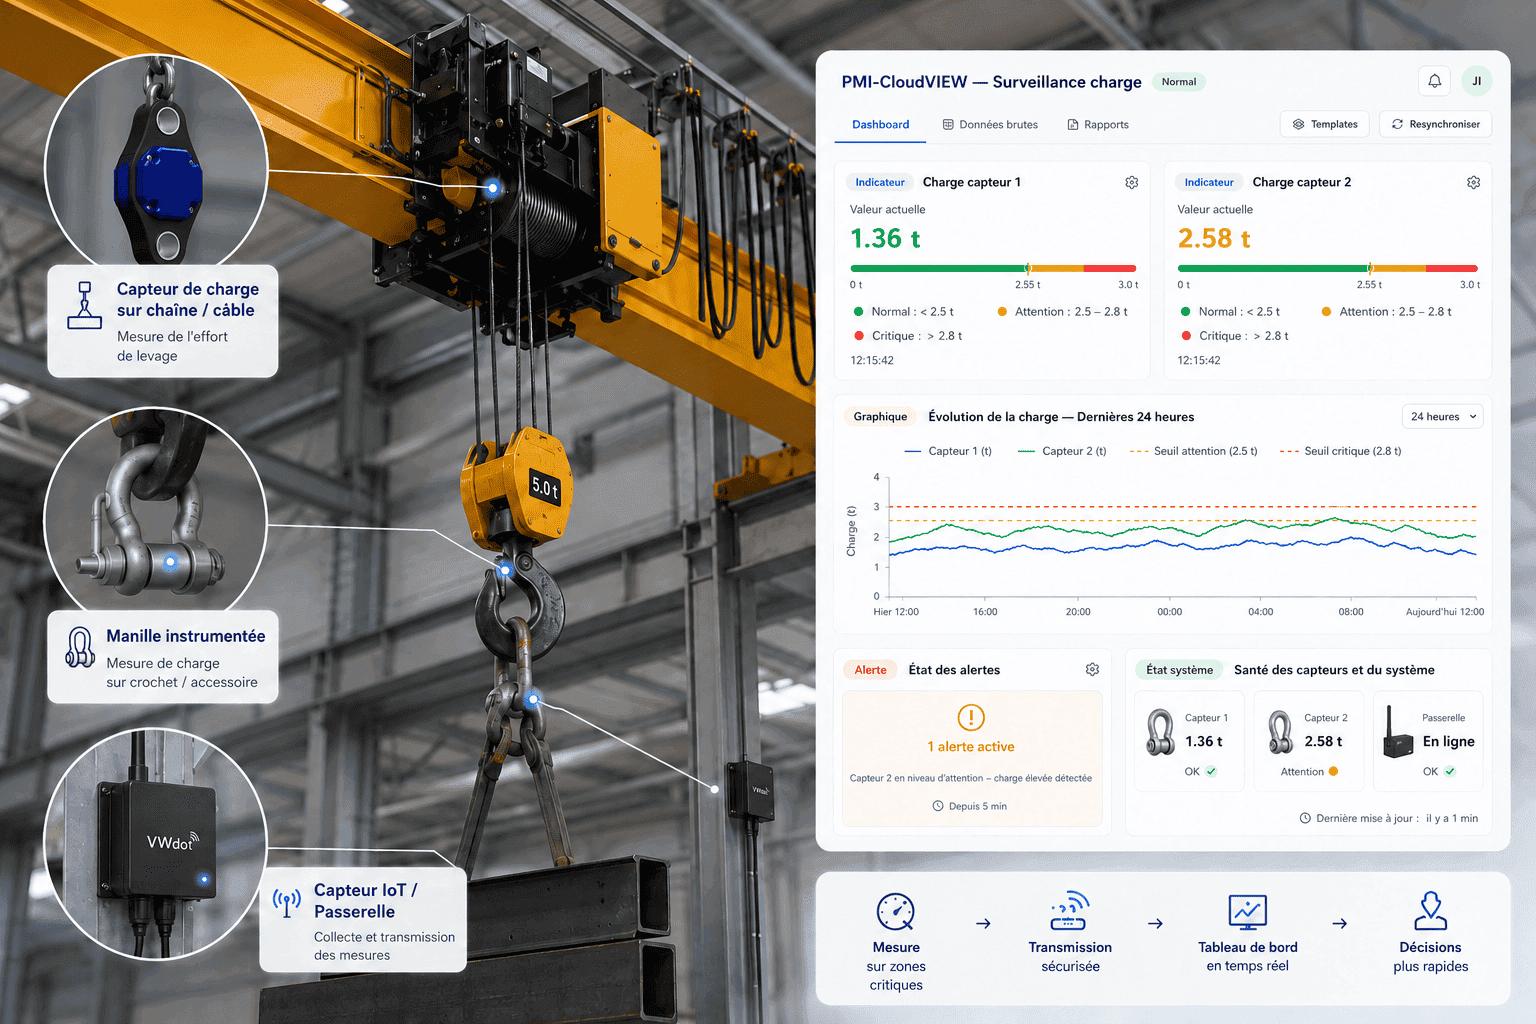Click the Mesure gauge icon
The width and height of the screenshot is (1536, 1024).
[896, 912]
